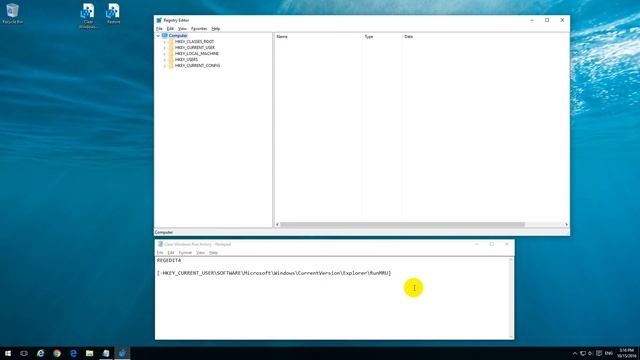The image size is (640, 360).
Task: Select the Clear Windows desktop file icon
Action: 88,16
